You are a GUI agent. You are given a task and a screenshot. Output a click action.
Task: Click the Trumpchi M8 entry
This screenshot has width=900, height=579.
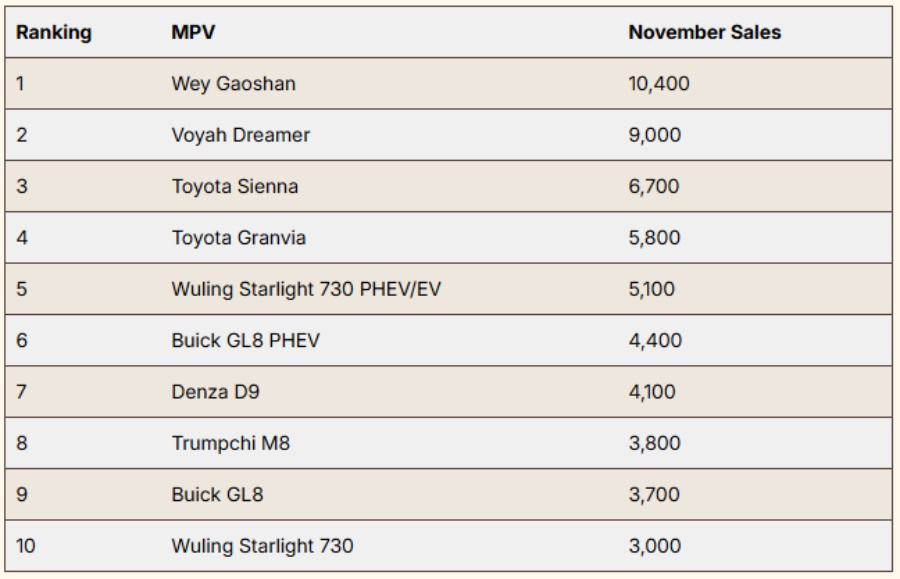point(230,443)
